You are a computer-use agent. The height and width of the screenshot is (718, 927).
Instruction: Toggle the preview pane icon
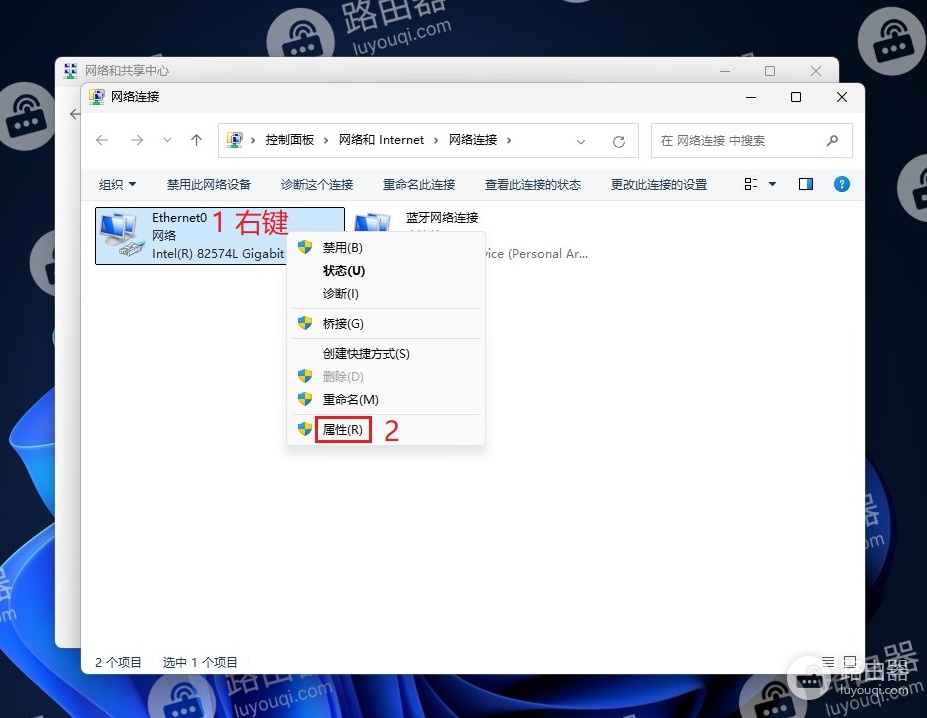tap(805, 184)
